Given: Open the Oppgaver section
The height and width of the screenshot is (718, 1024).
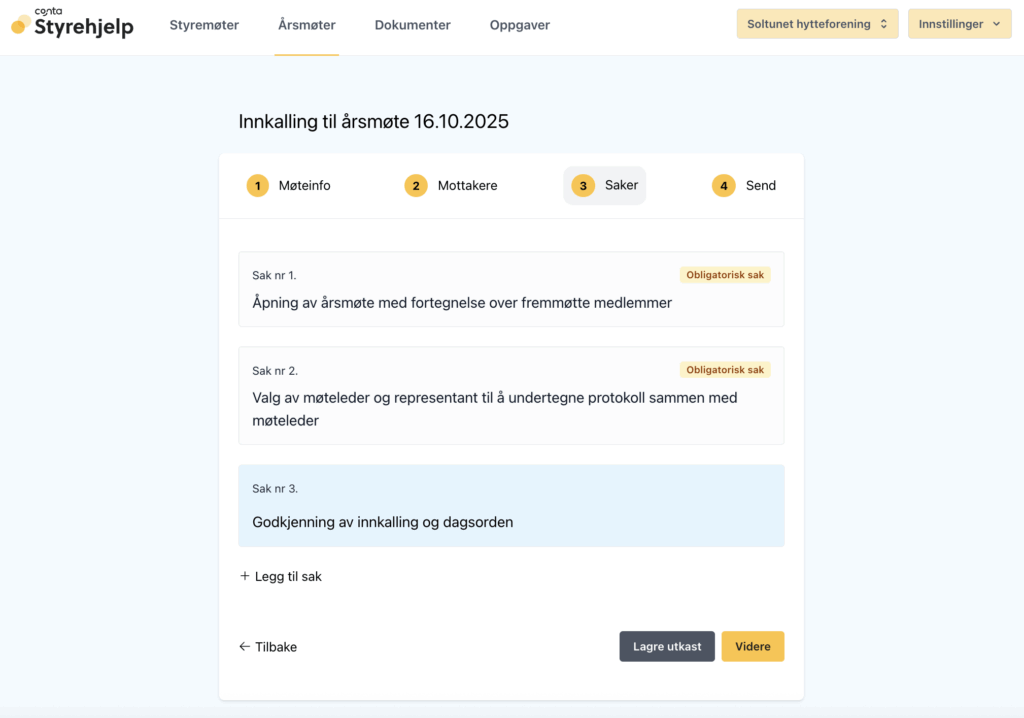Looking at the screenshot, I should [520, 25].
